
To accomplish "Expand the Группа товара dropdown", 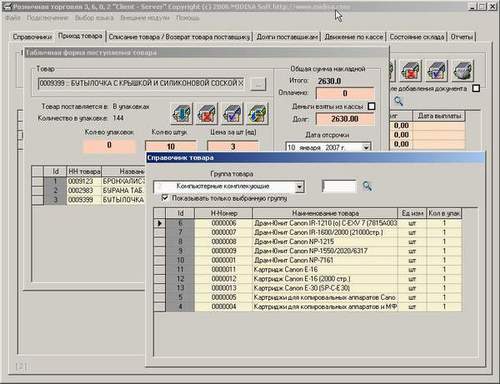I will (299, 187).
